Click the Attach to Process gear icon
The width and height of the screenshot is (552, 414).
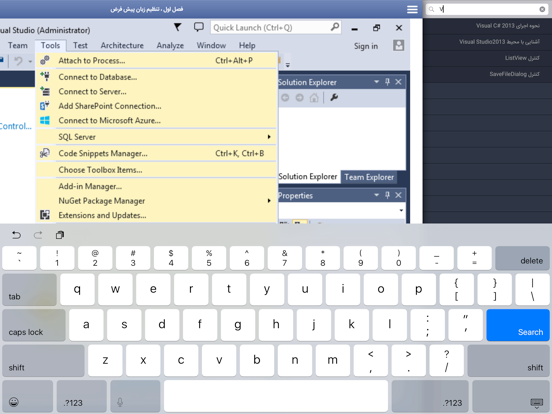(x=45, y=60)
